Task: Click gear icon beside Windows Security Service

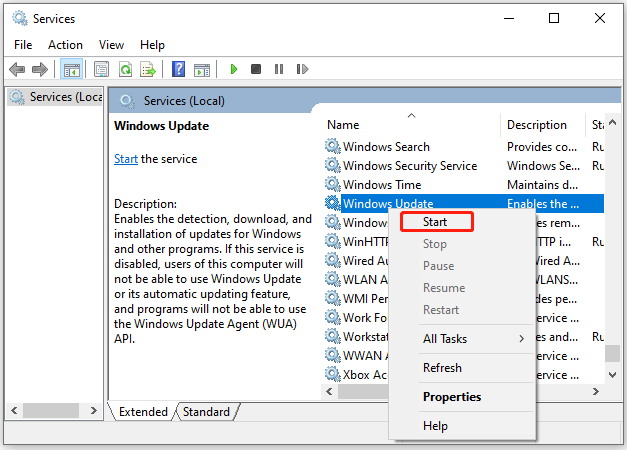Action: point(332,165)
